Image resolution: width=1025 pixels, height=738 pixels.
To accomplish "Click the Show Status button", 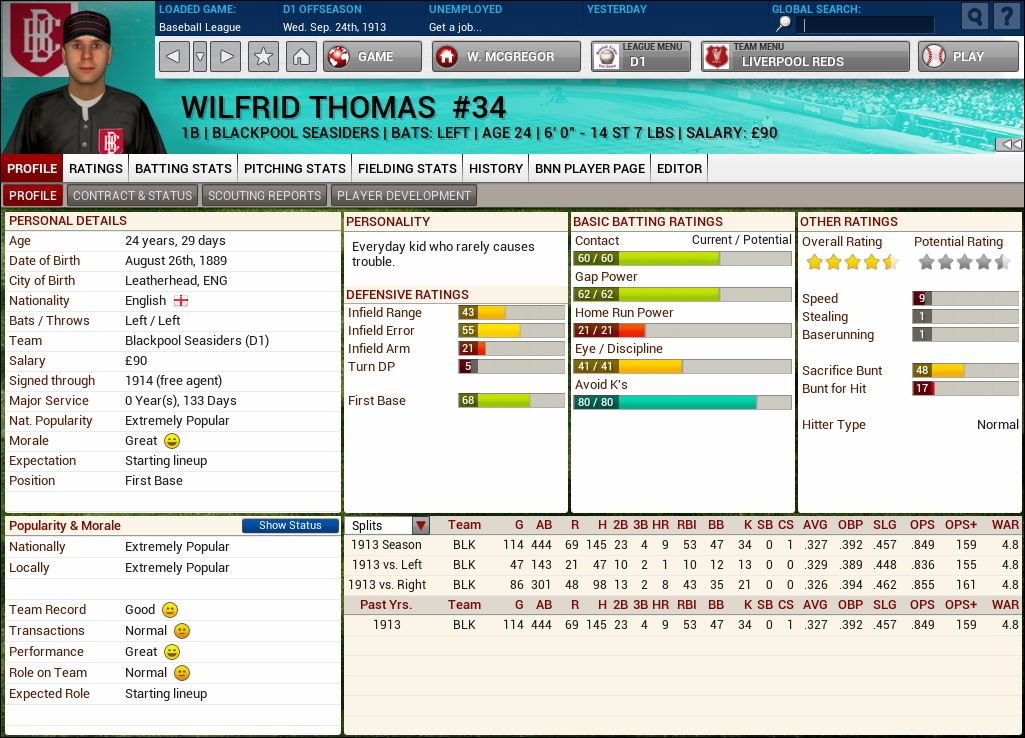I will [x=289, y=525].
